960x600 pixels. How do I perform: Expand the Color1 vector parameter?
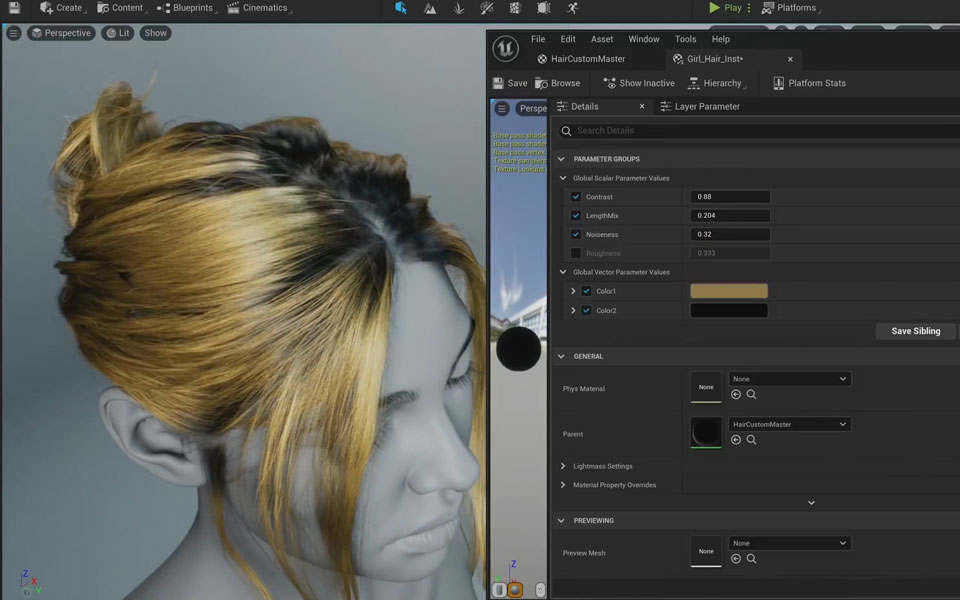pyautogui.click(x=573, y=291)
